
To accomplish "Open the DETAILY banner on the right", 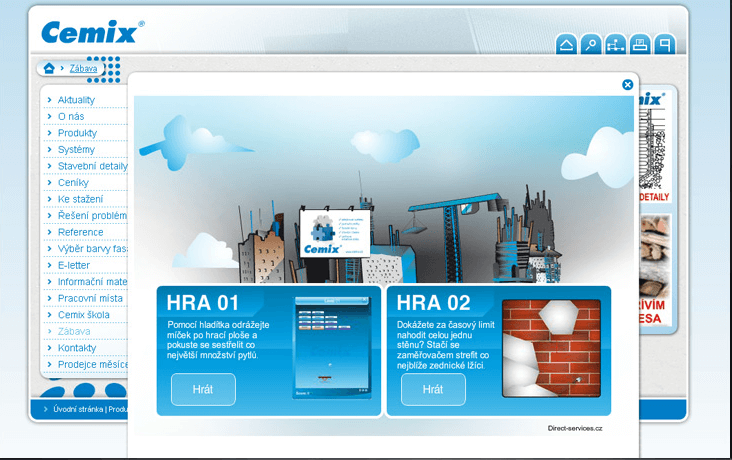I will [x=655, y=146].
